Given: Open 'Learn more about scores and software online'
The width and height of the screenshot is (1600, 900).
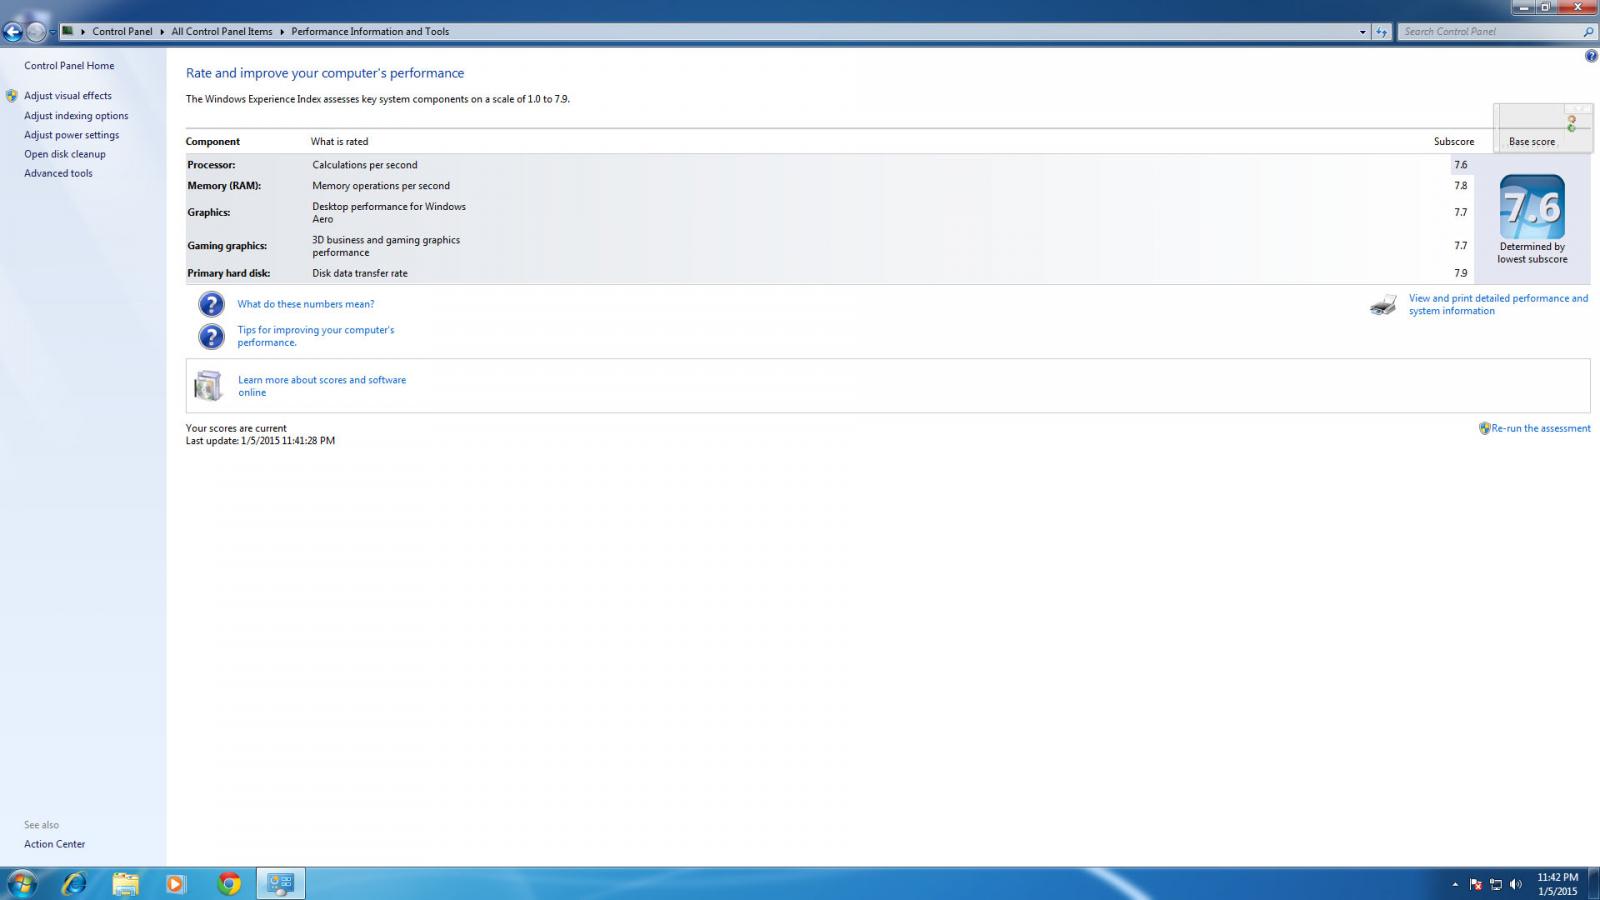Looking at the screenshot, I should pos(322,386).
